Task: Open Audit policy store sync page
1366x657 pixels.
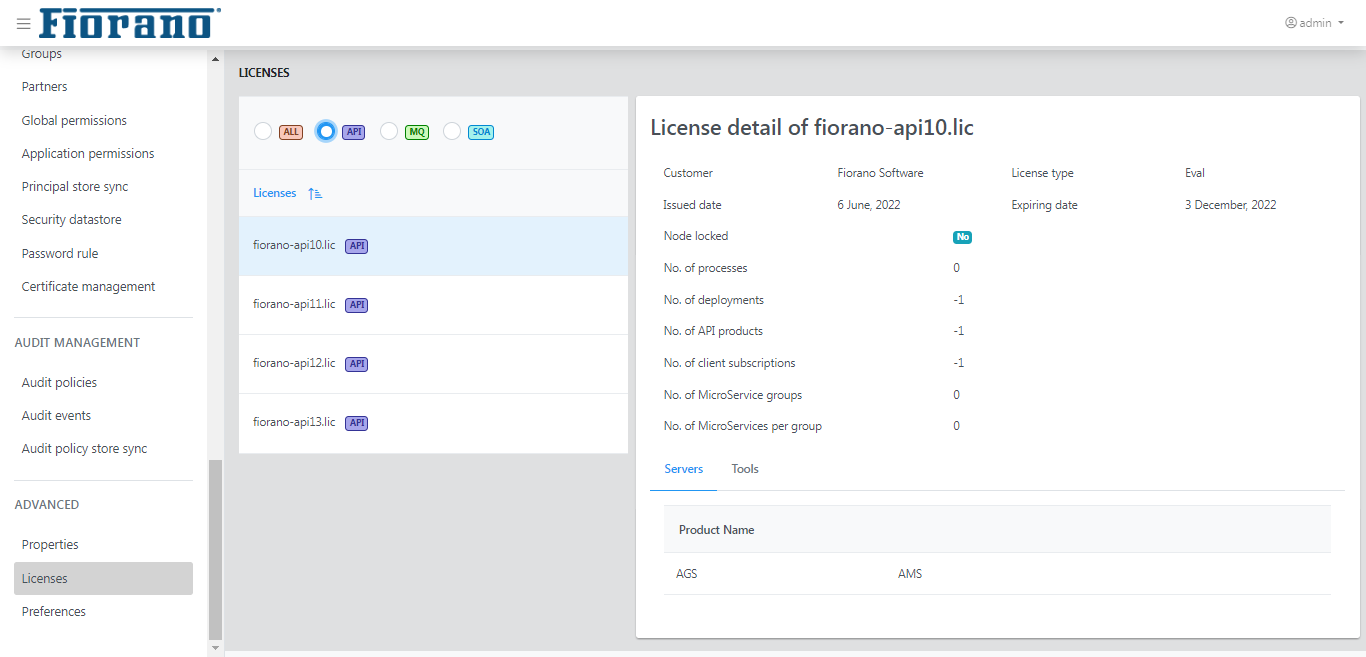Action: coord(84,449)
